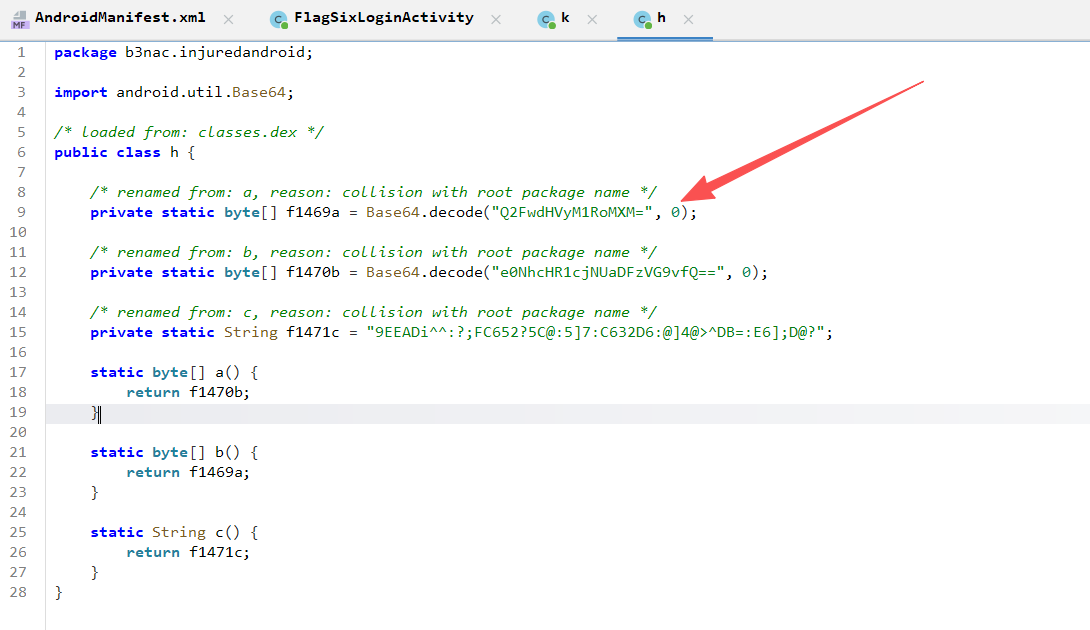Close the active h tab
1090x630 pixels.
point(688,19)
